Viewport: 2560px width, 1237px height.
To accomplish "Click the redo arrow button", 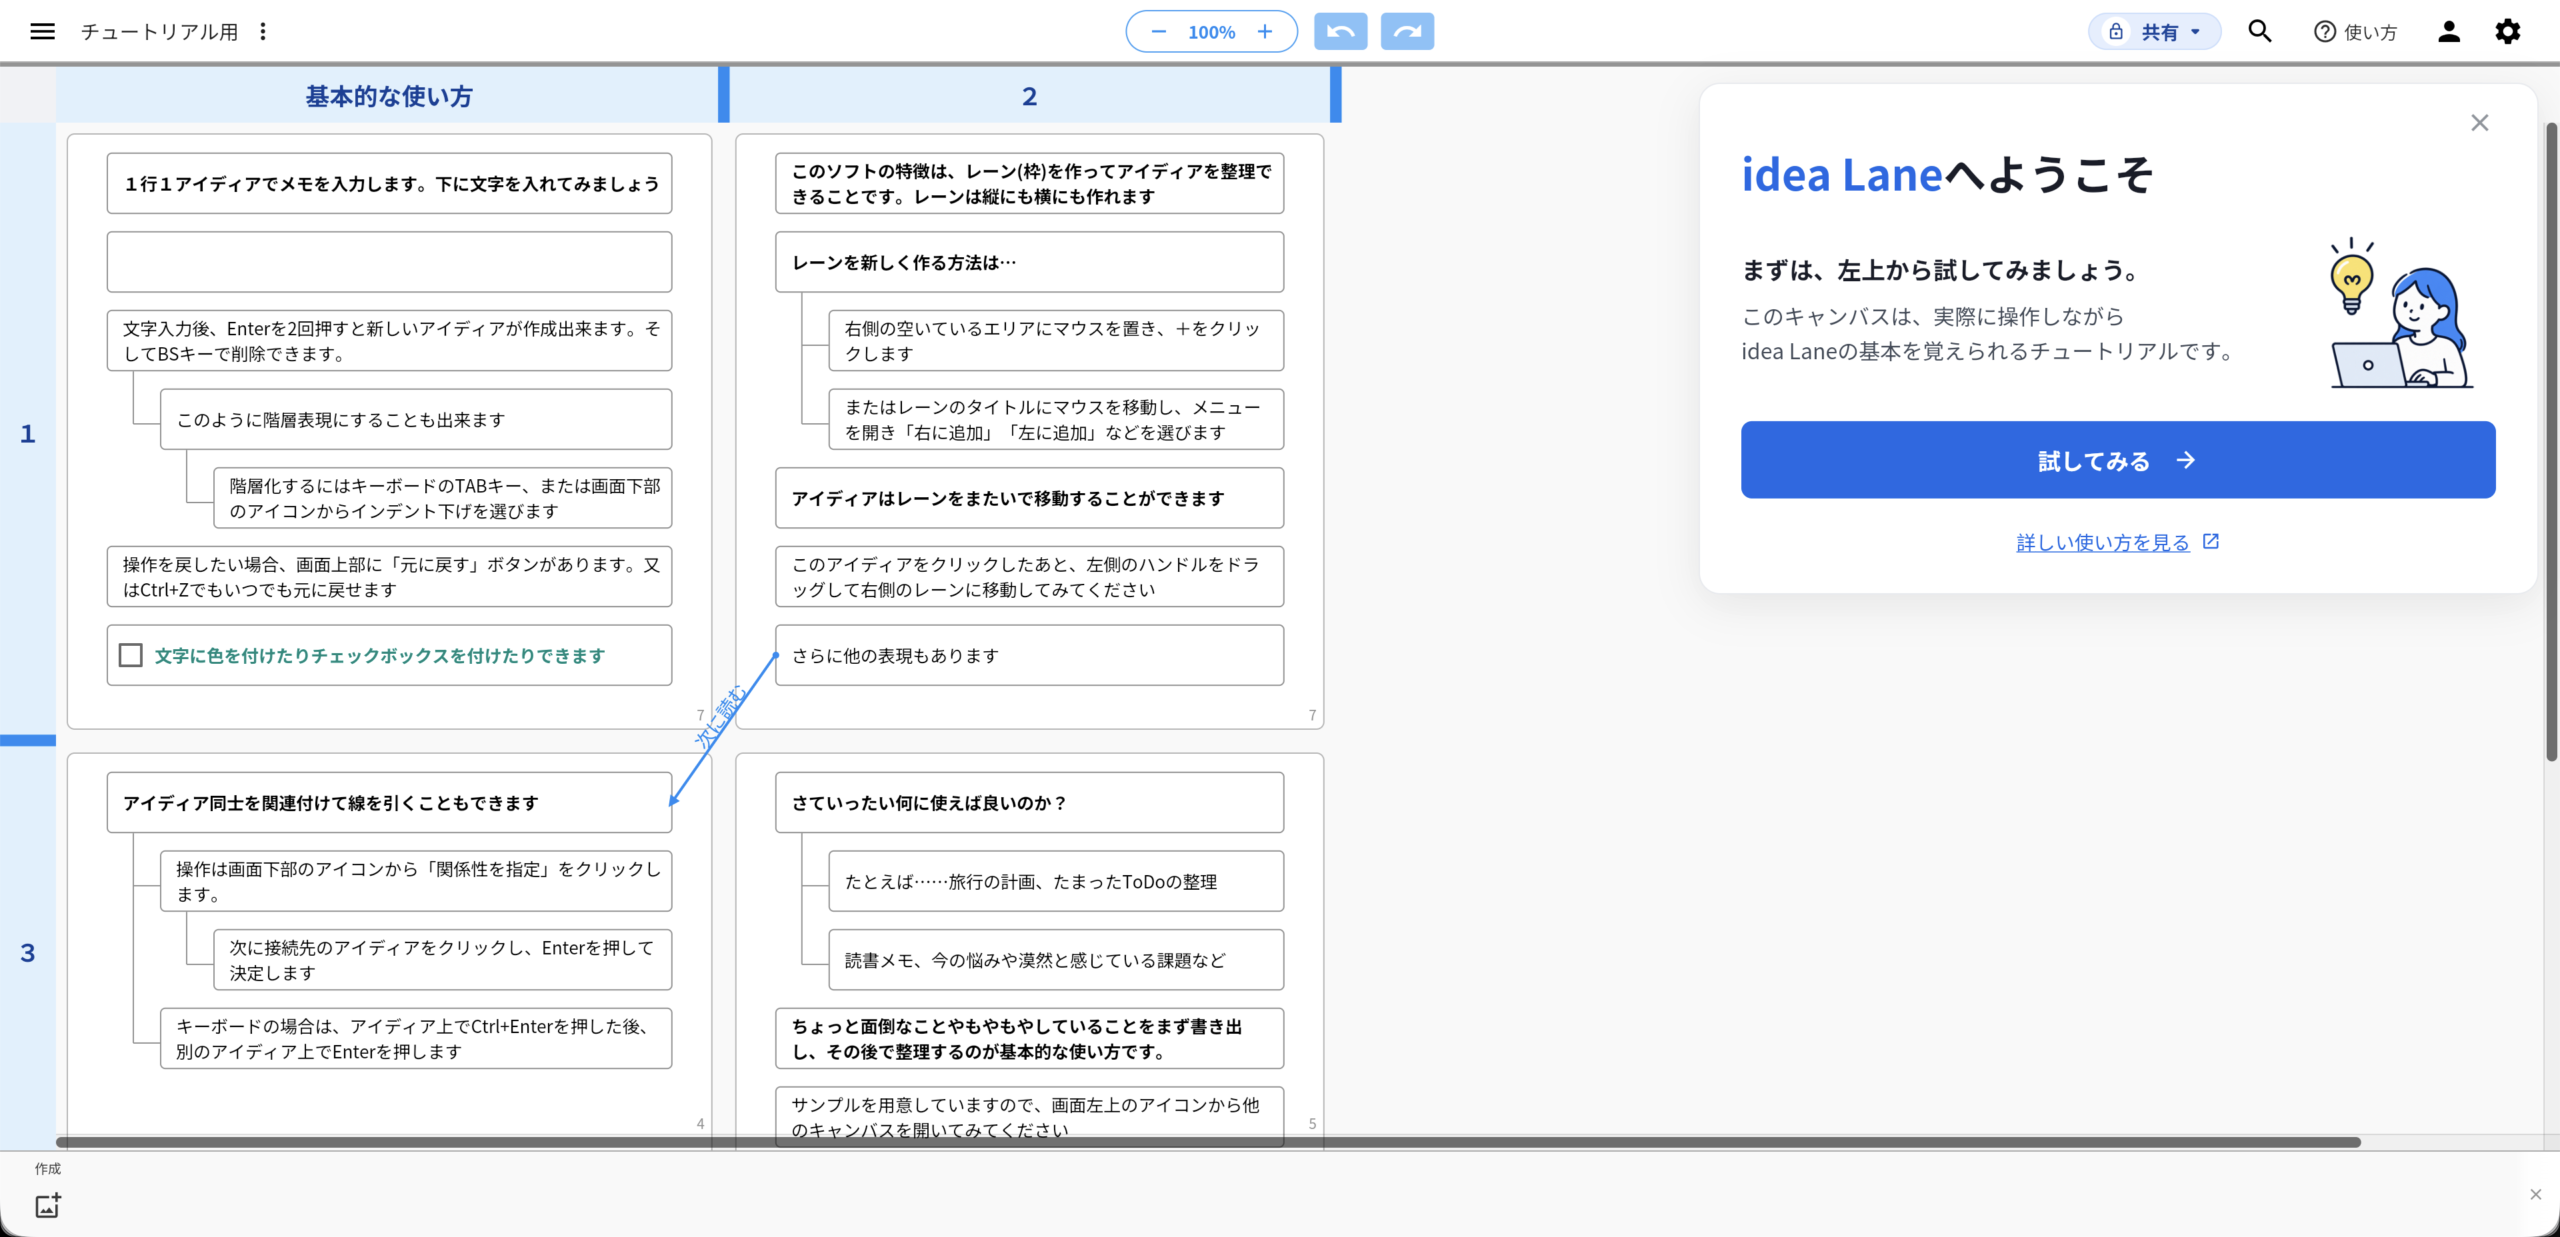I will 1407,32.
